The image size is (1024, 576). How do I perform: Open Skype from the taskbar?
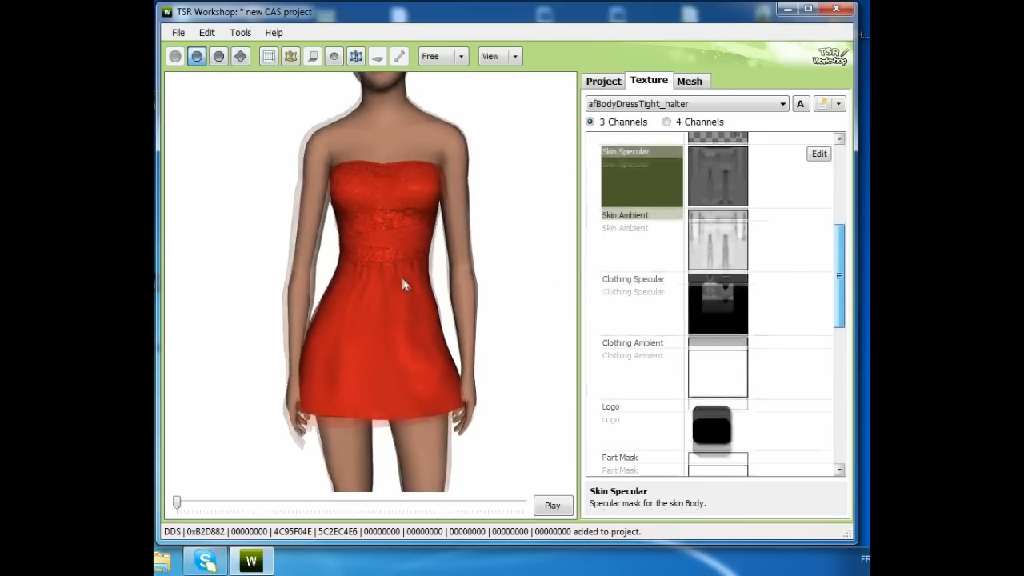[x=207, y=561]
